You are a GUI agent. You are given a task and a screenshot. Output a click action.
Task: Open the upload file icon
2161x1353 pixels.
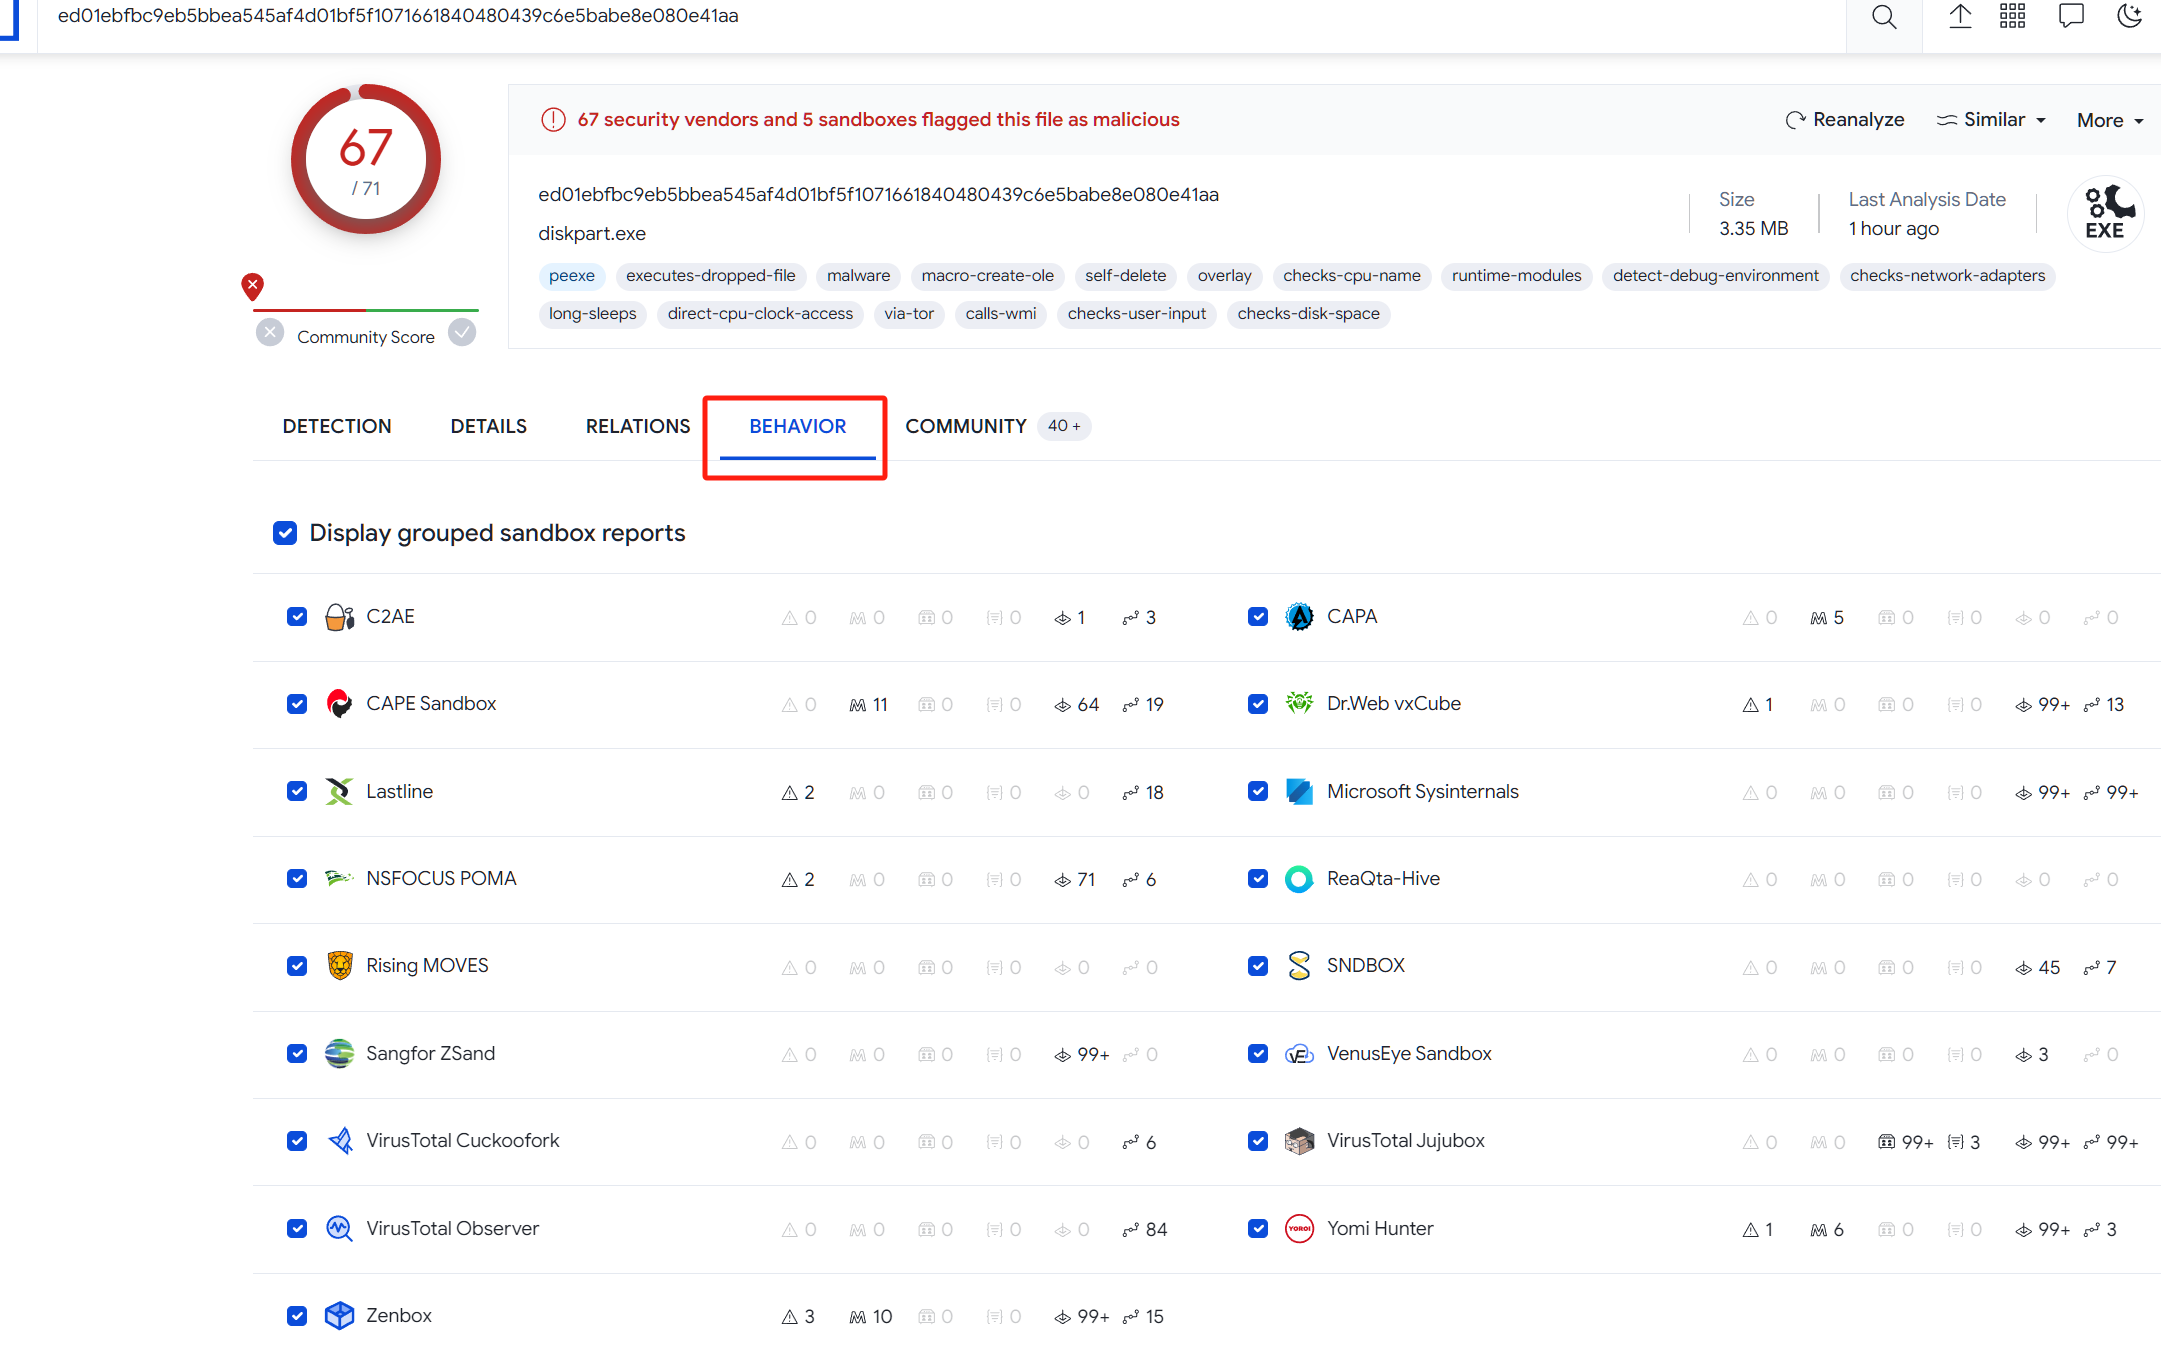pyautogui.click(x=1960, y=16)
